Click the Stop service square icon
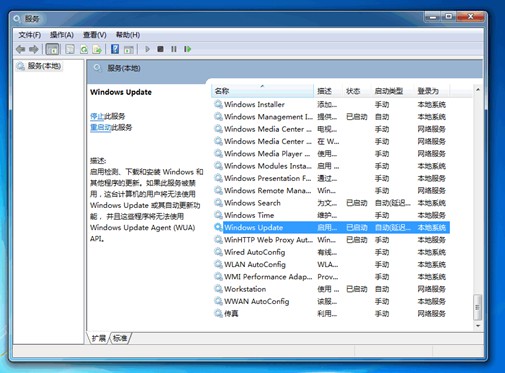The width and height of the screenshot is (505, 373). coord(160,49)
